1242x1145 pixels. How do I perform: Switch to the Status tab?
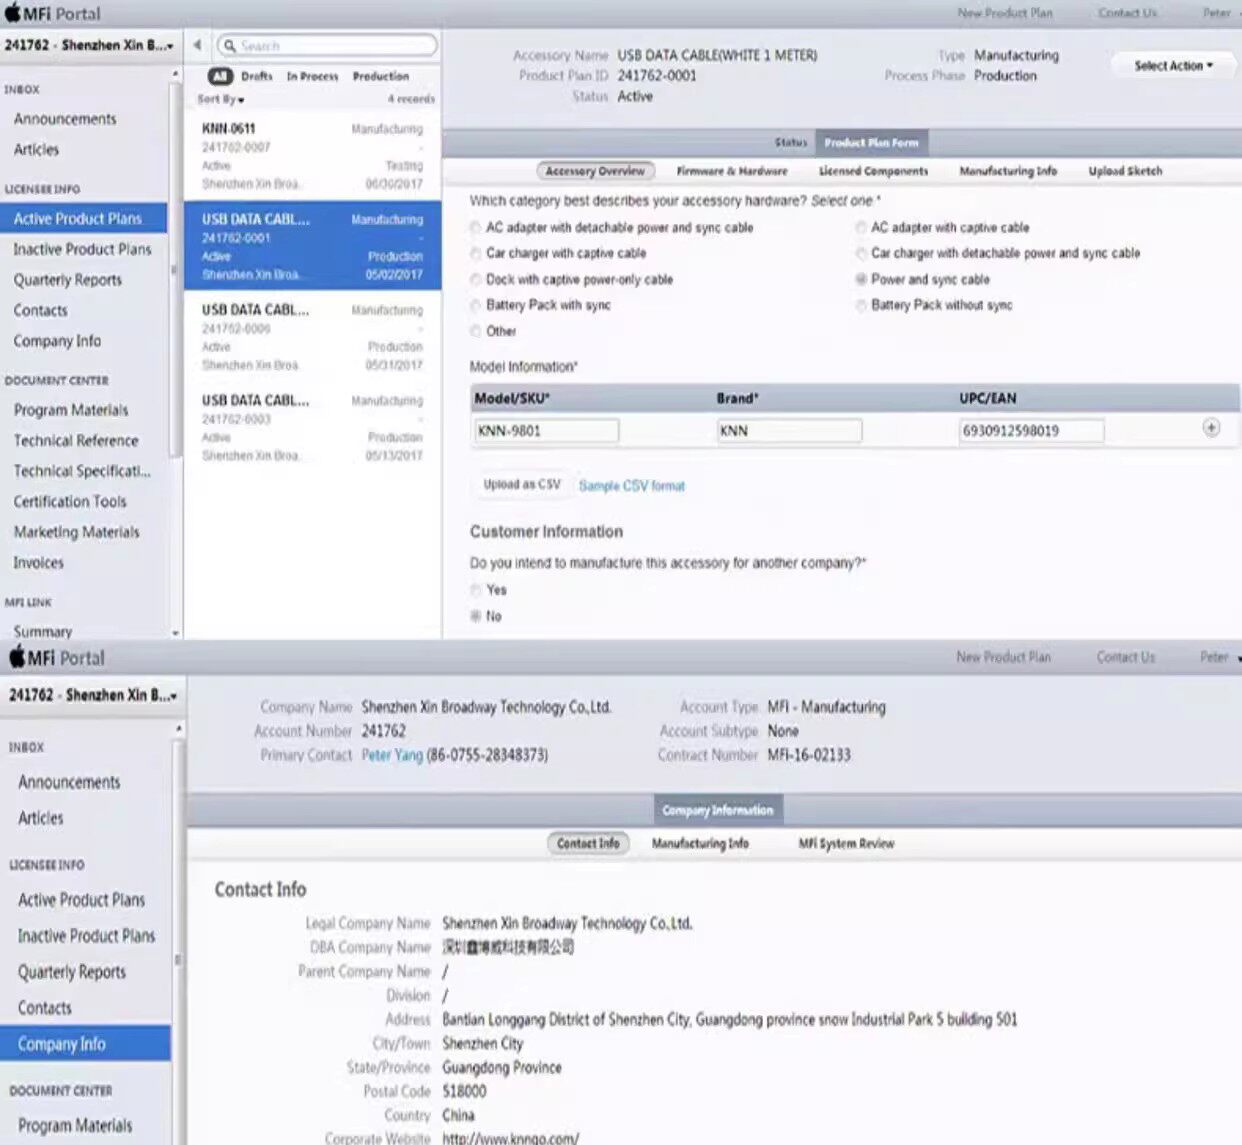pyautogui.click(x=790, y=143)
